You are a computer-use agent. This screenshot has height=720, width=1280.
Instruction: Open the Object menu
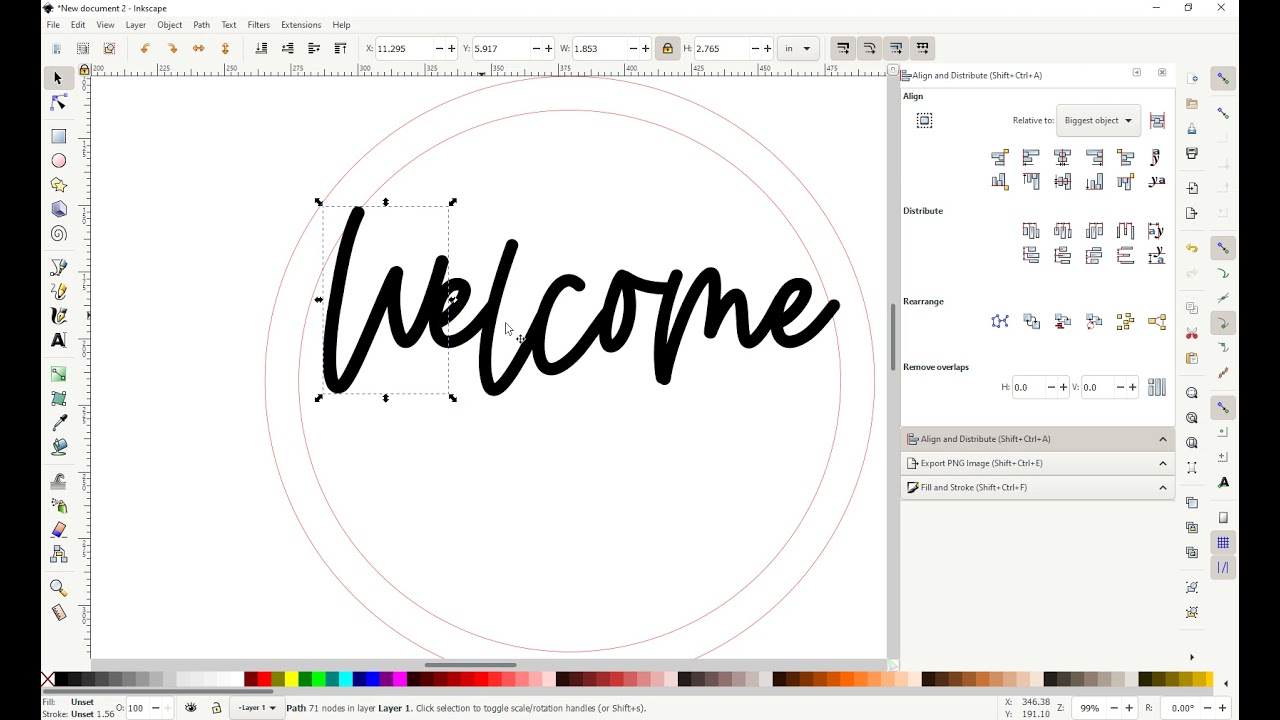pyautogui.click(x=170, y=25)
